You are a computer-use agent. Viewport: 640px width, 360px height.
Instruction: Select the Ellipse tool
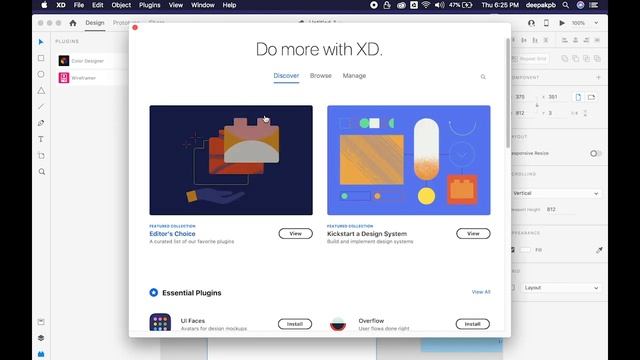pyautogui.click(x=41, y=74)
